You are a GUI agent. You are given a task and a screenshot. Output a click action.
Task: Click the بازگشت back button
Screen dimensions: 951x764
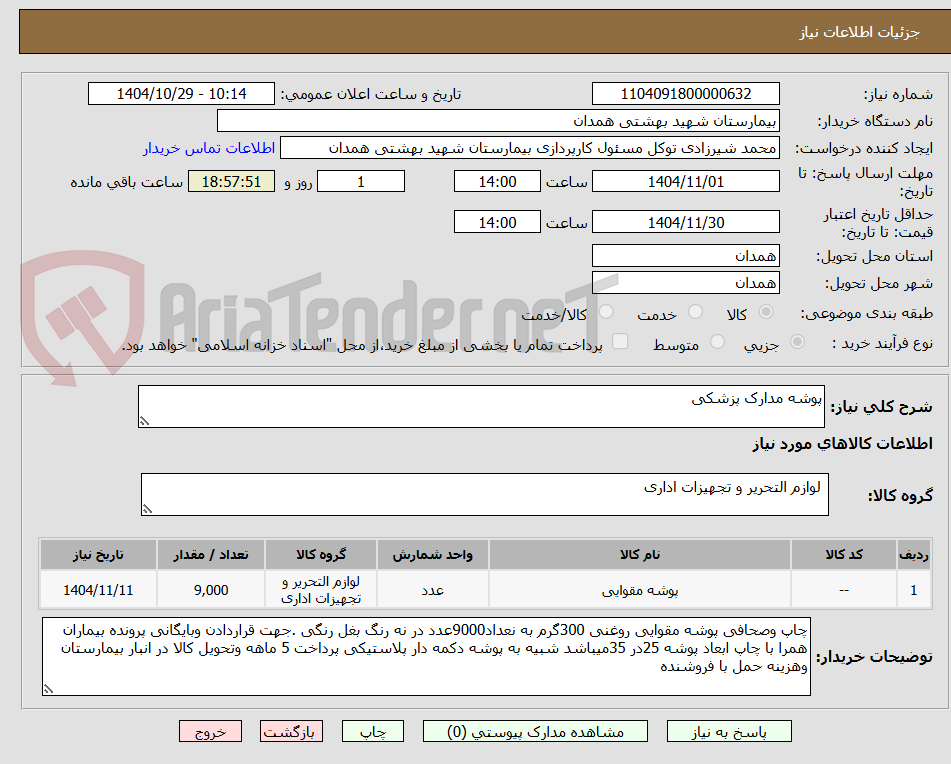(291, 731)
